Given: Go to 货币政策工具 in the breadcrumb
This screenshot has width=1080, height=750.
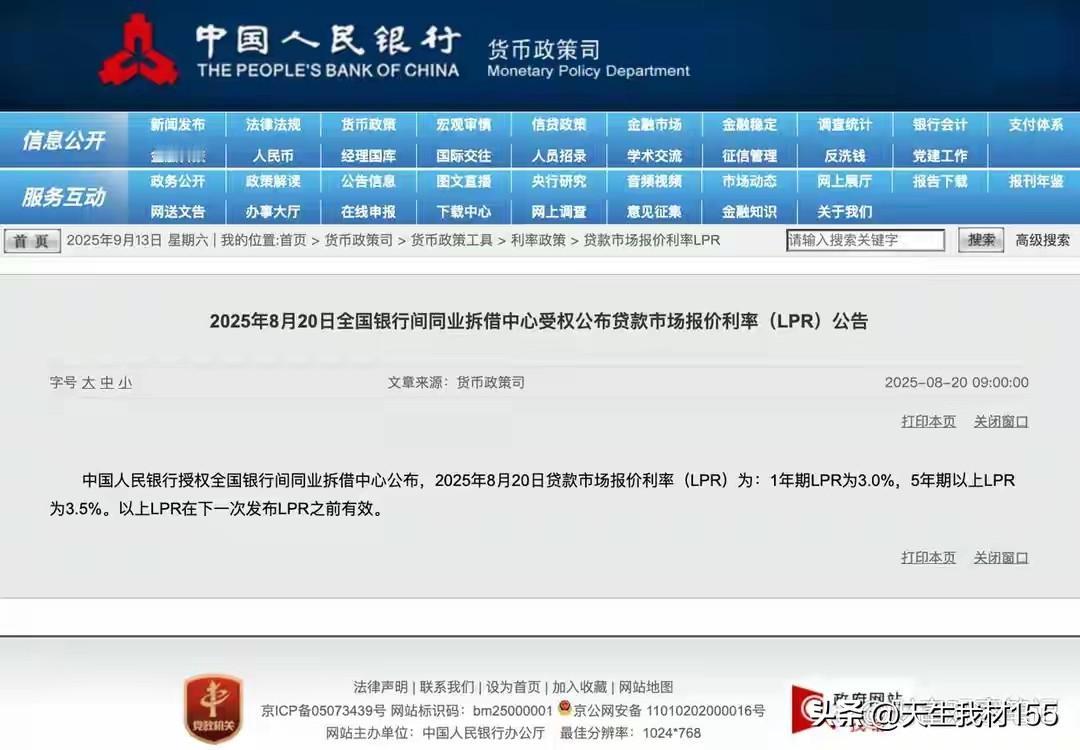Looking at the screenshot, I should tap(452, 240).
